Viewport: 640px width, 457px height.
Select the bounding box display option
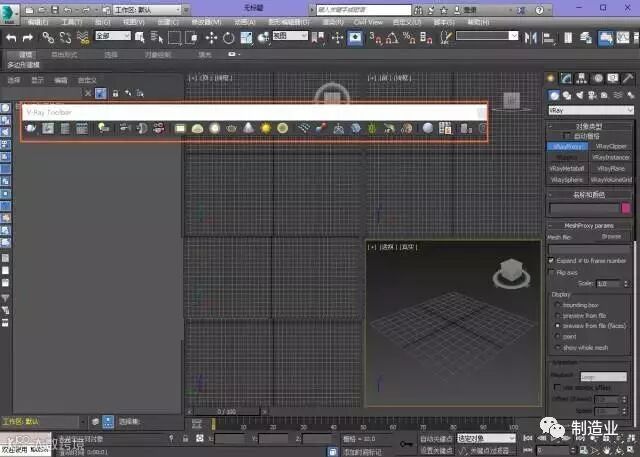(557, 305)
